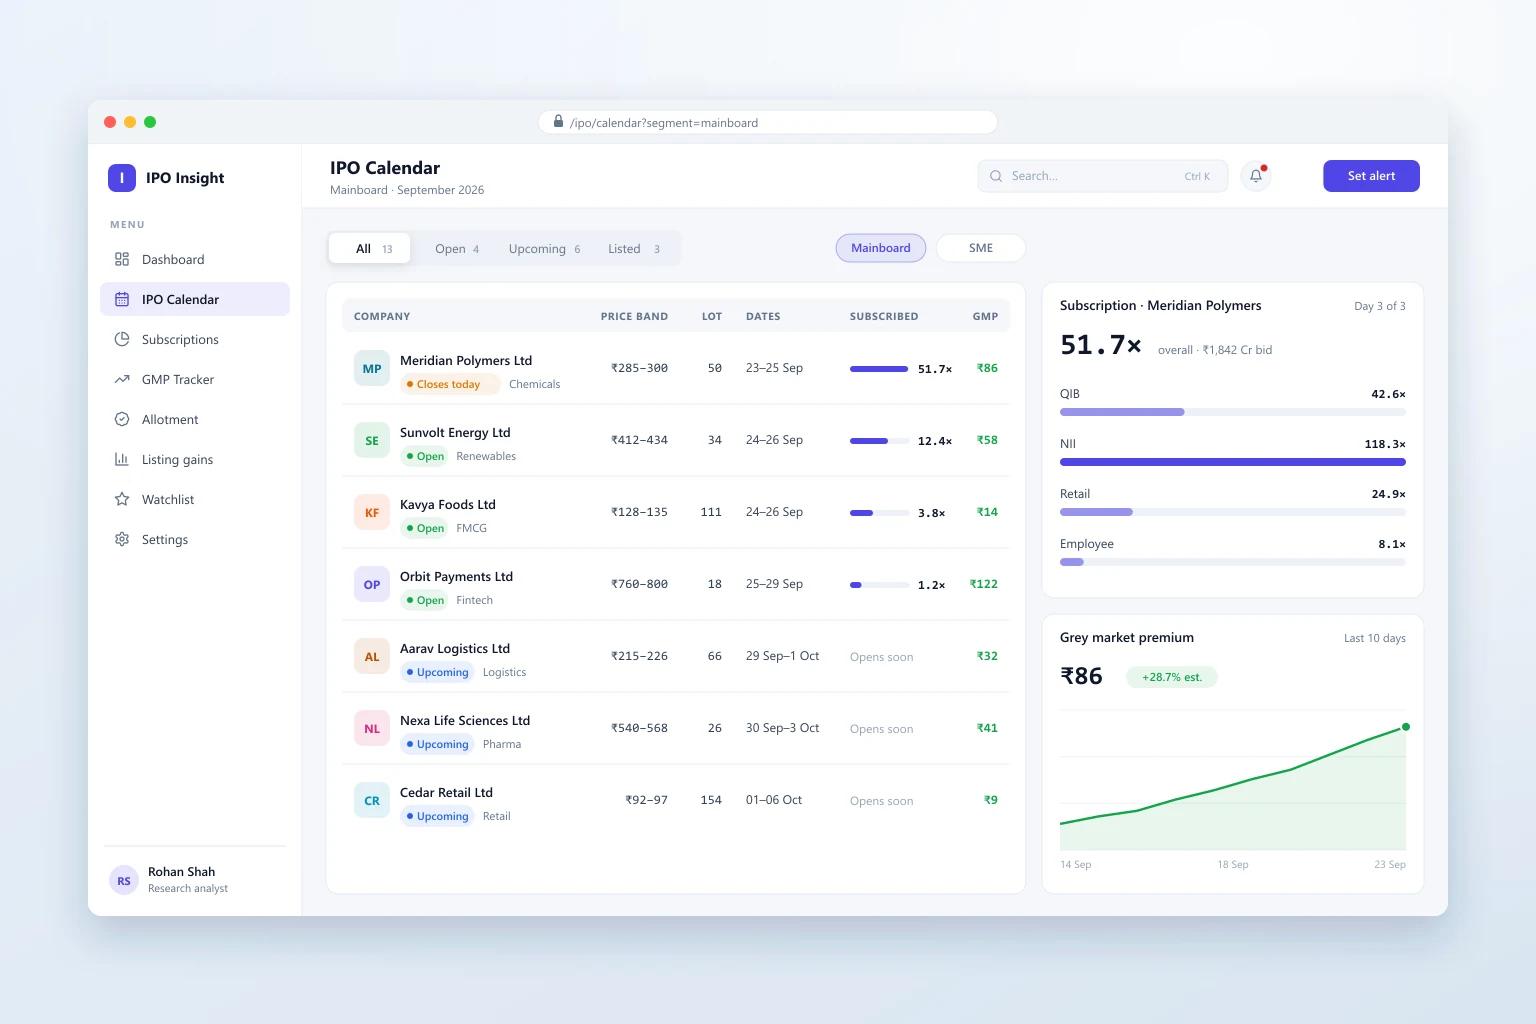
Task: Select the All tab
Action: coord(370,249)
